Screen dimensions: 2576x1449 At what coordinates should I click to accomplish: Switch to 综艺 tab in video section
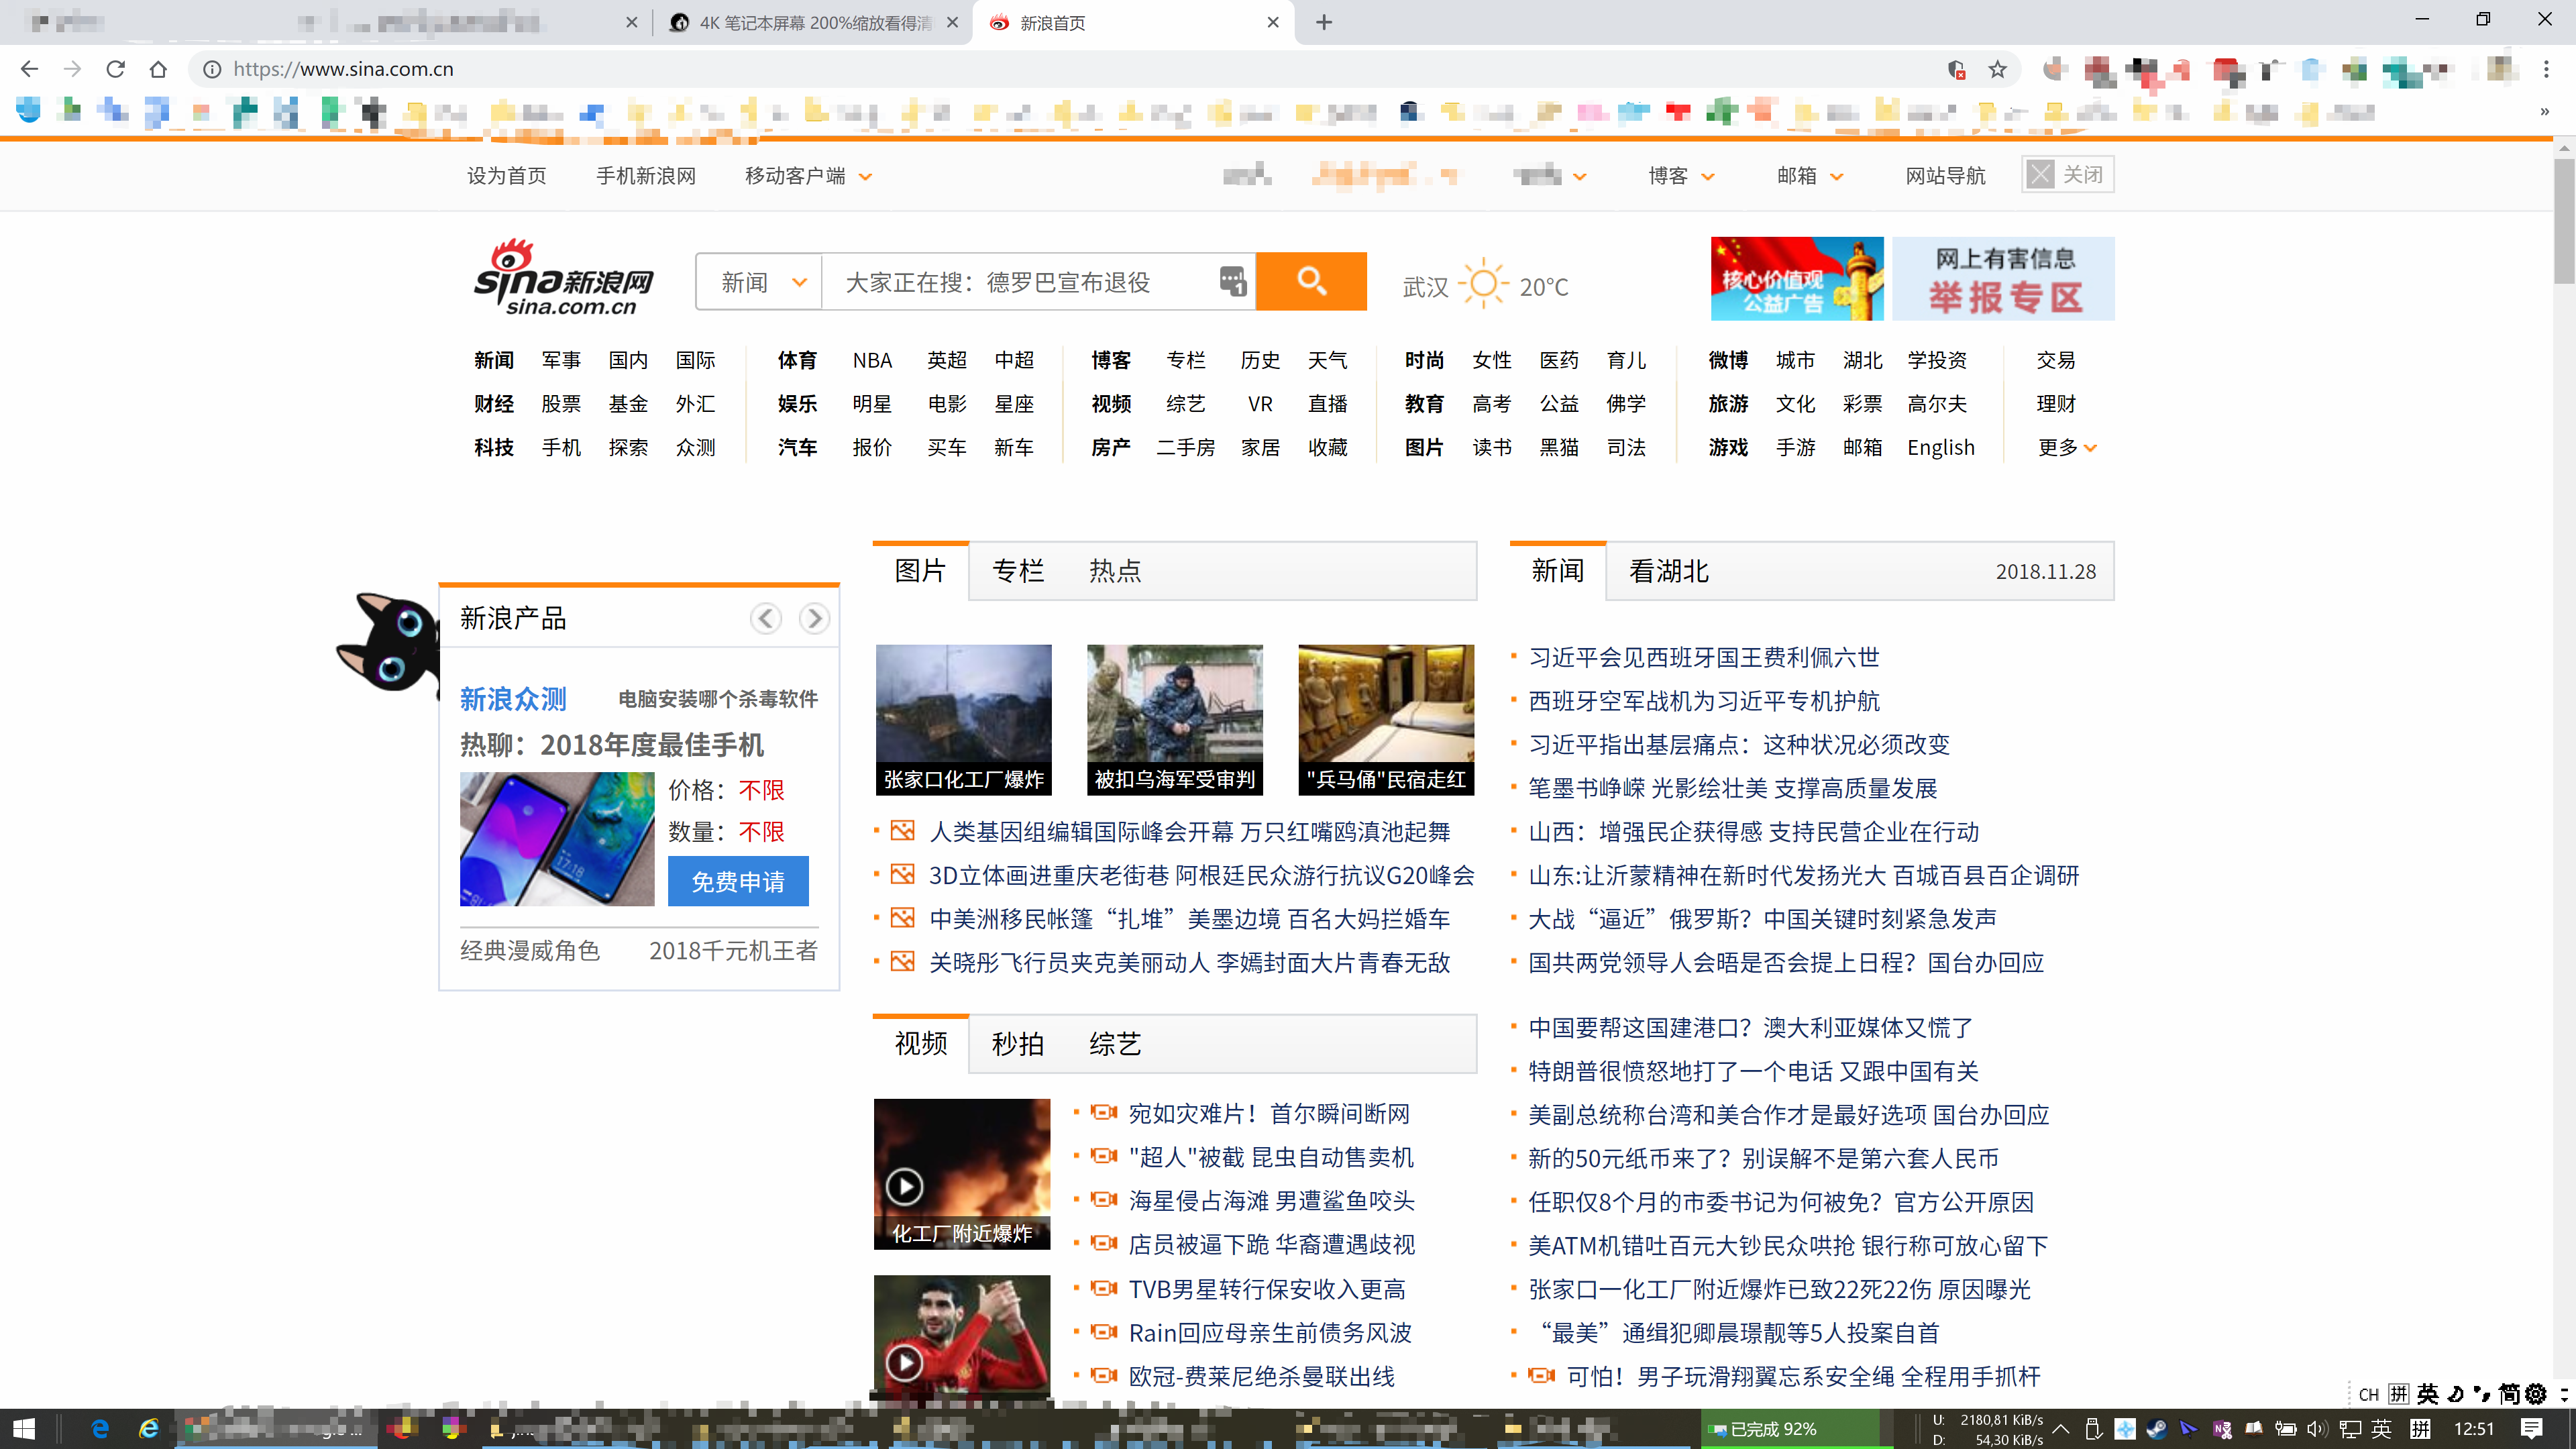pos(1115,1043)
